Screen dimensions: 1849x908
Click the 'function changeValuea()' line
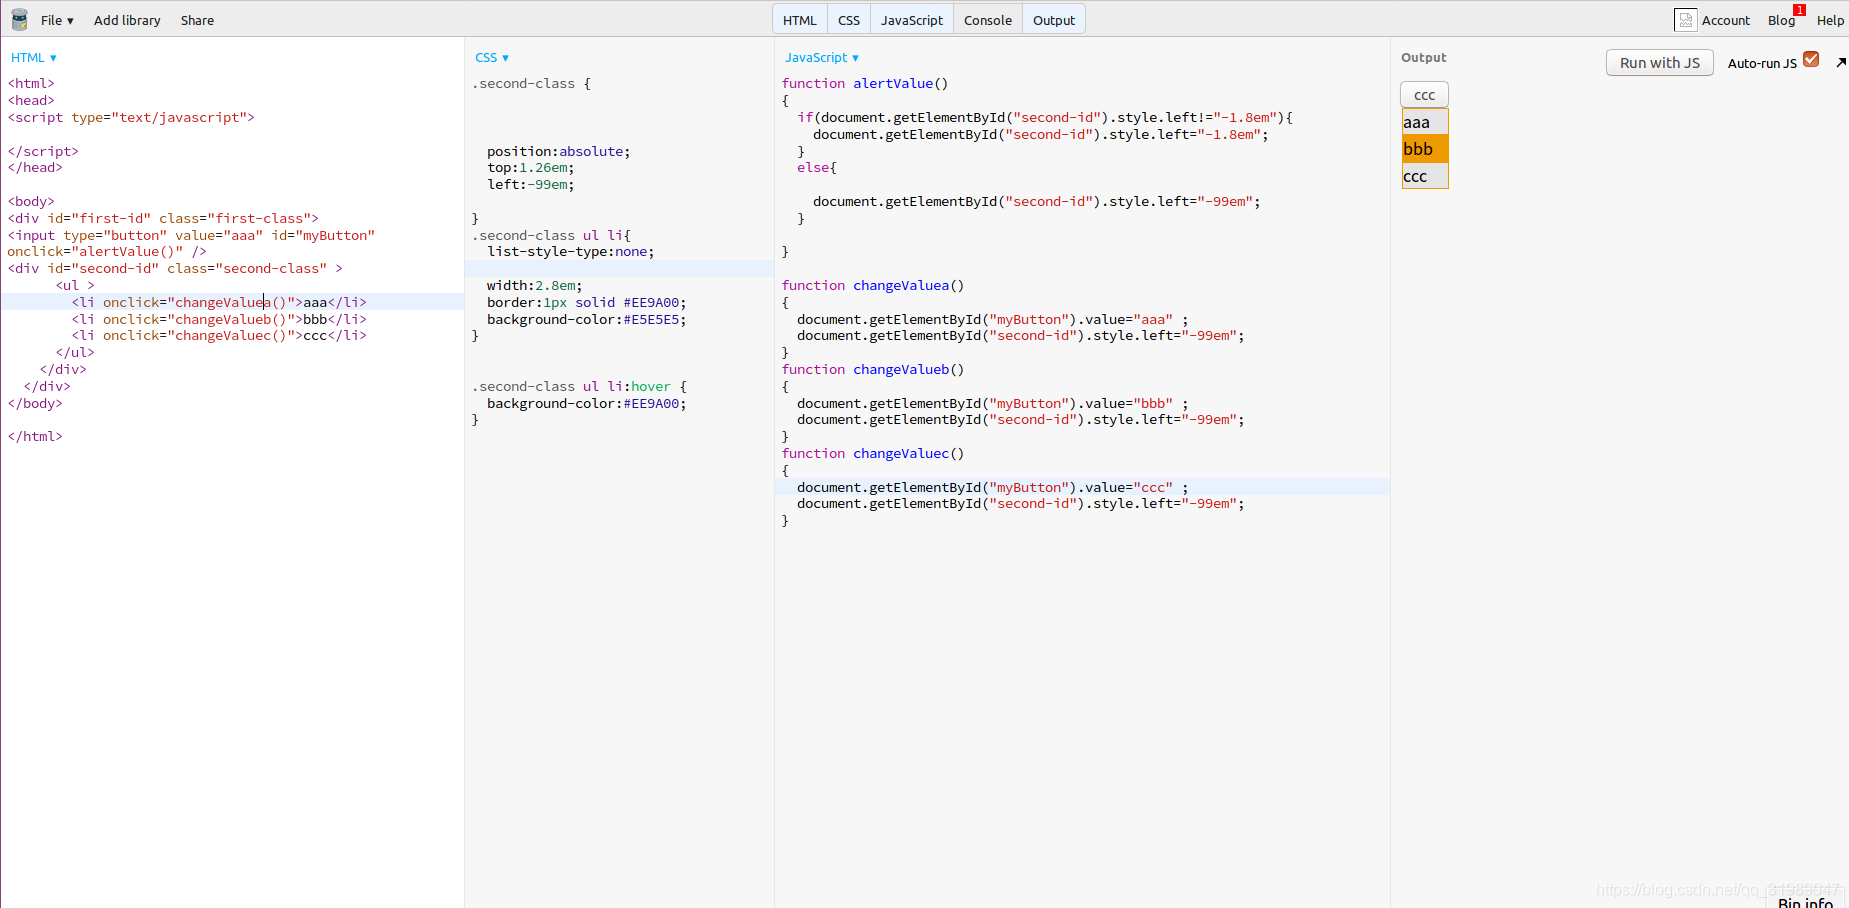tap(873, 286)
